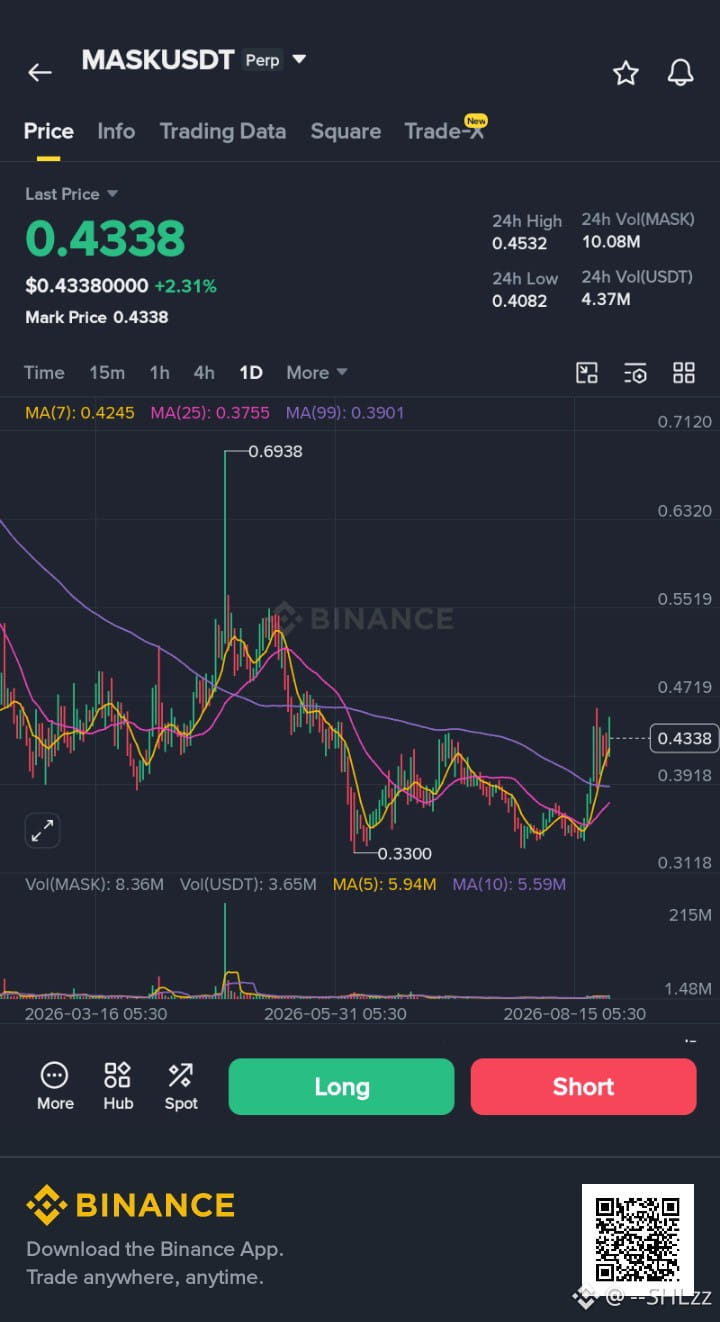The height and width of the screenshot is (1322, 720).
Task: Click the Perp contract type badge
Action: tap(263, 60)
